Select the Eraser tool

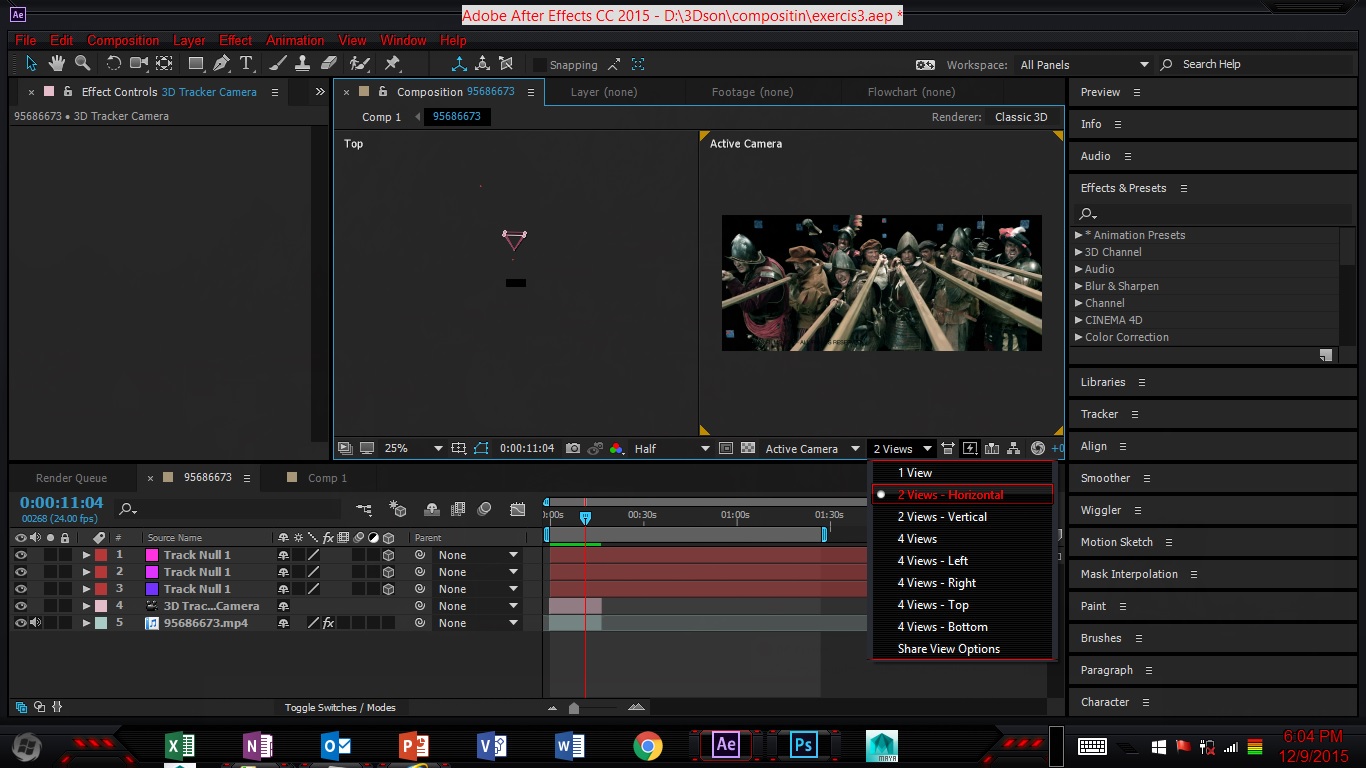[x=329, y=63]
